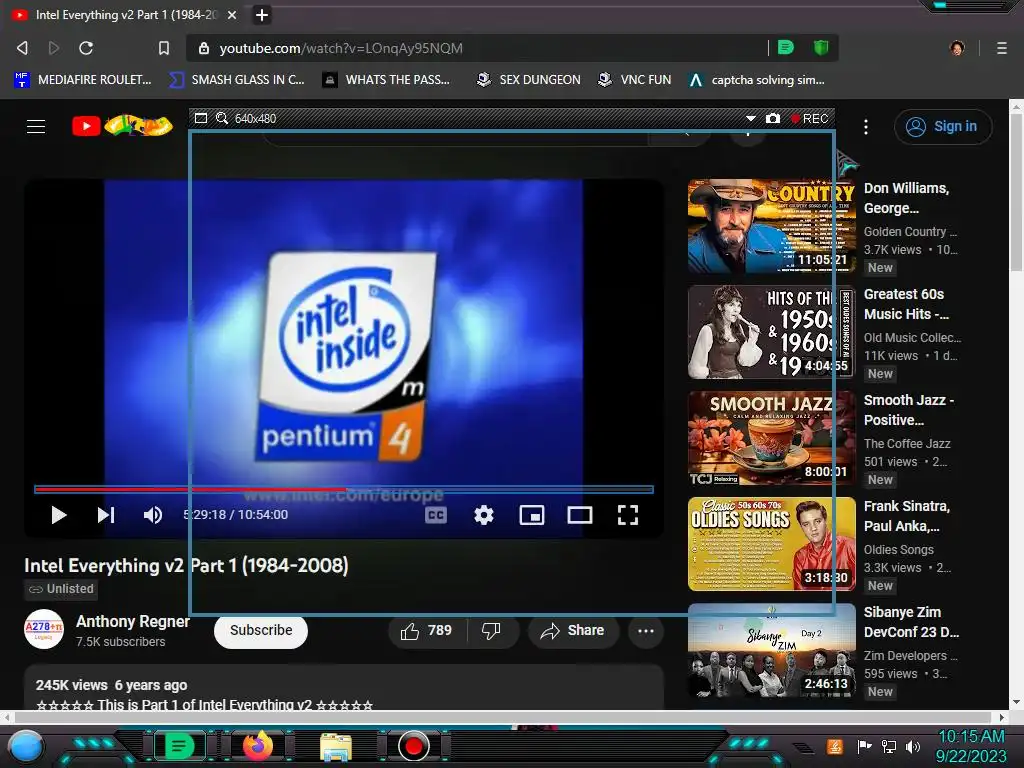The width and height of the screenshot is (1024, 768).
Task: Open video player settings gear
Action: point(483,515)
